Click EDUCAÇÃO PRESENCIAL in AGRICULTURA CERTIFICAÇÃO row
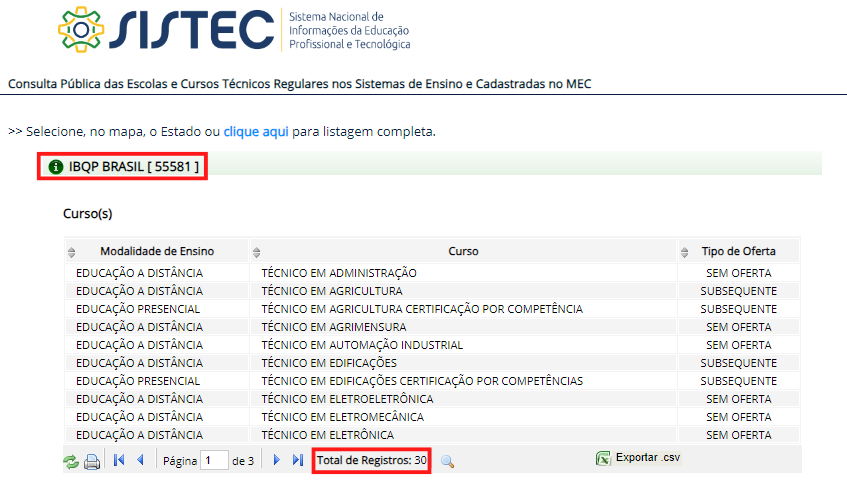The height and width of the screenshot is (498, 847). coord(138,309)
